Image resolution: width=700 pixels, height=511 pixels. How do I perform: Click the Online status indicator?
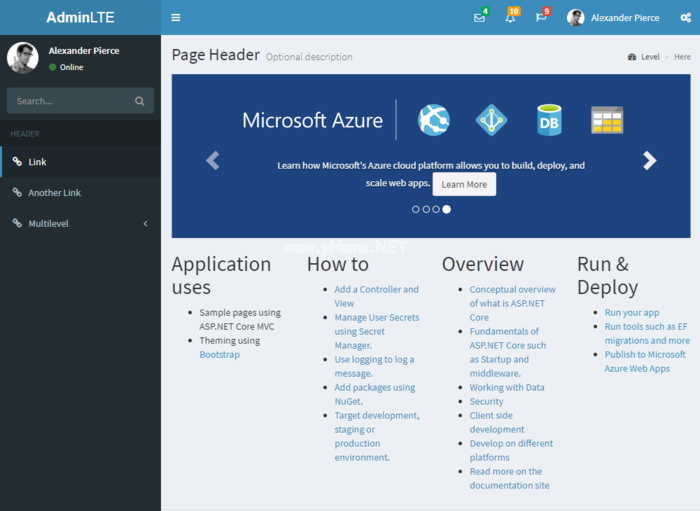tap(66, 67)
